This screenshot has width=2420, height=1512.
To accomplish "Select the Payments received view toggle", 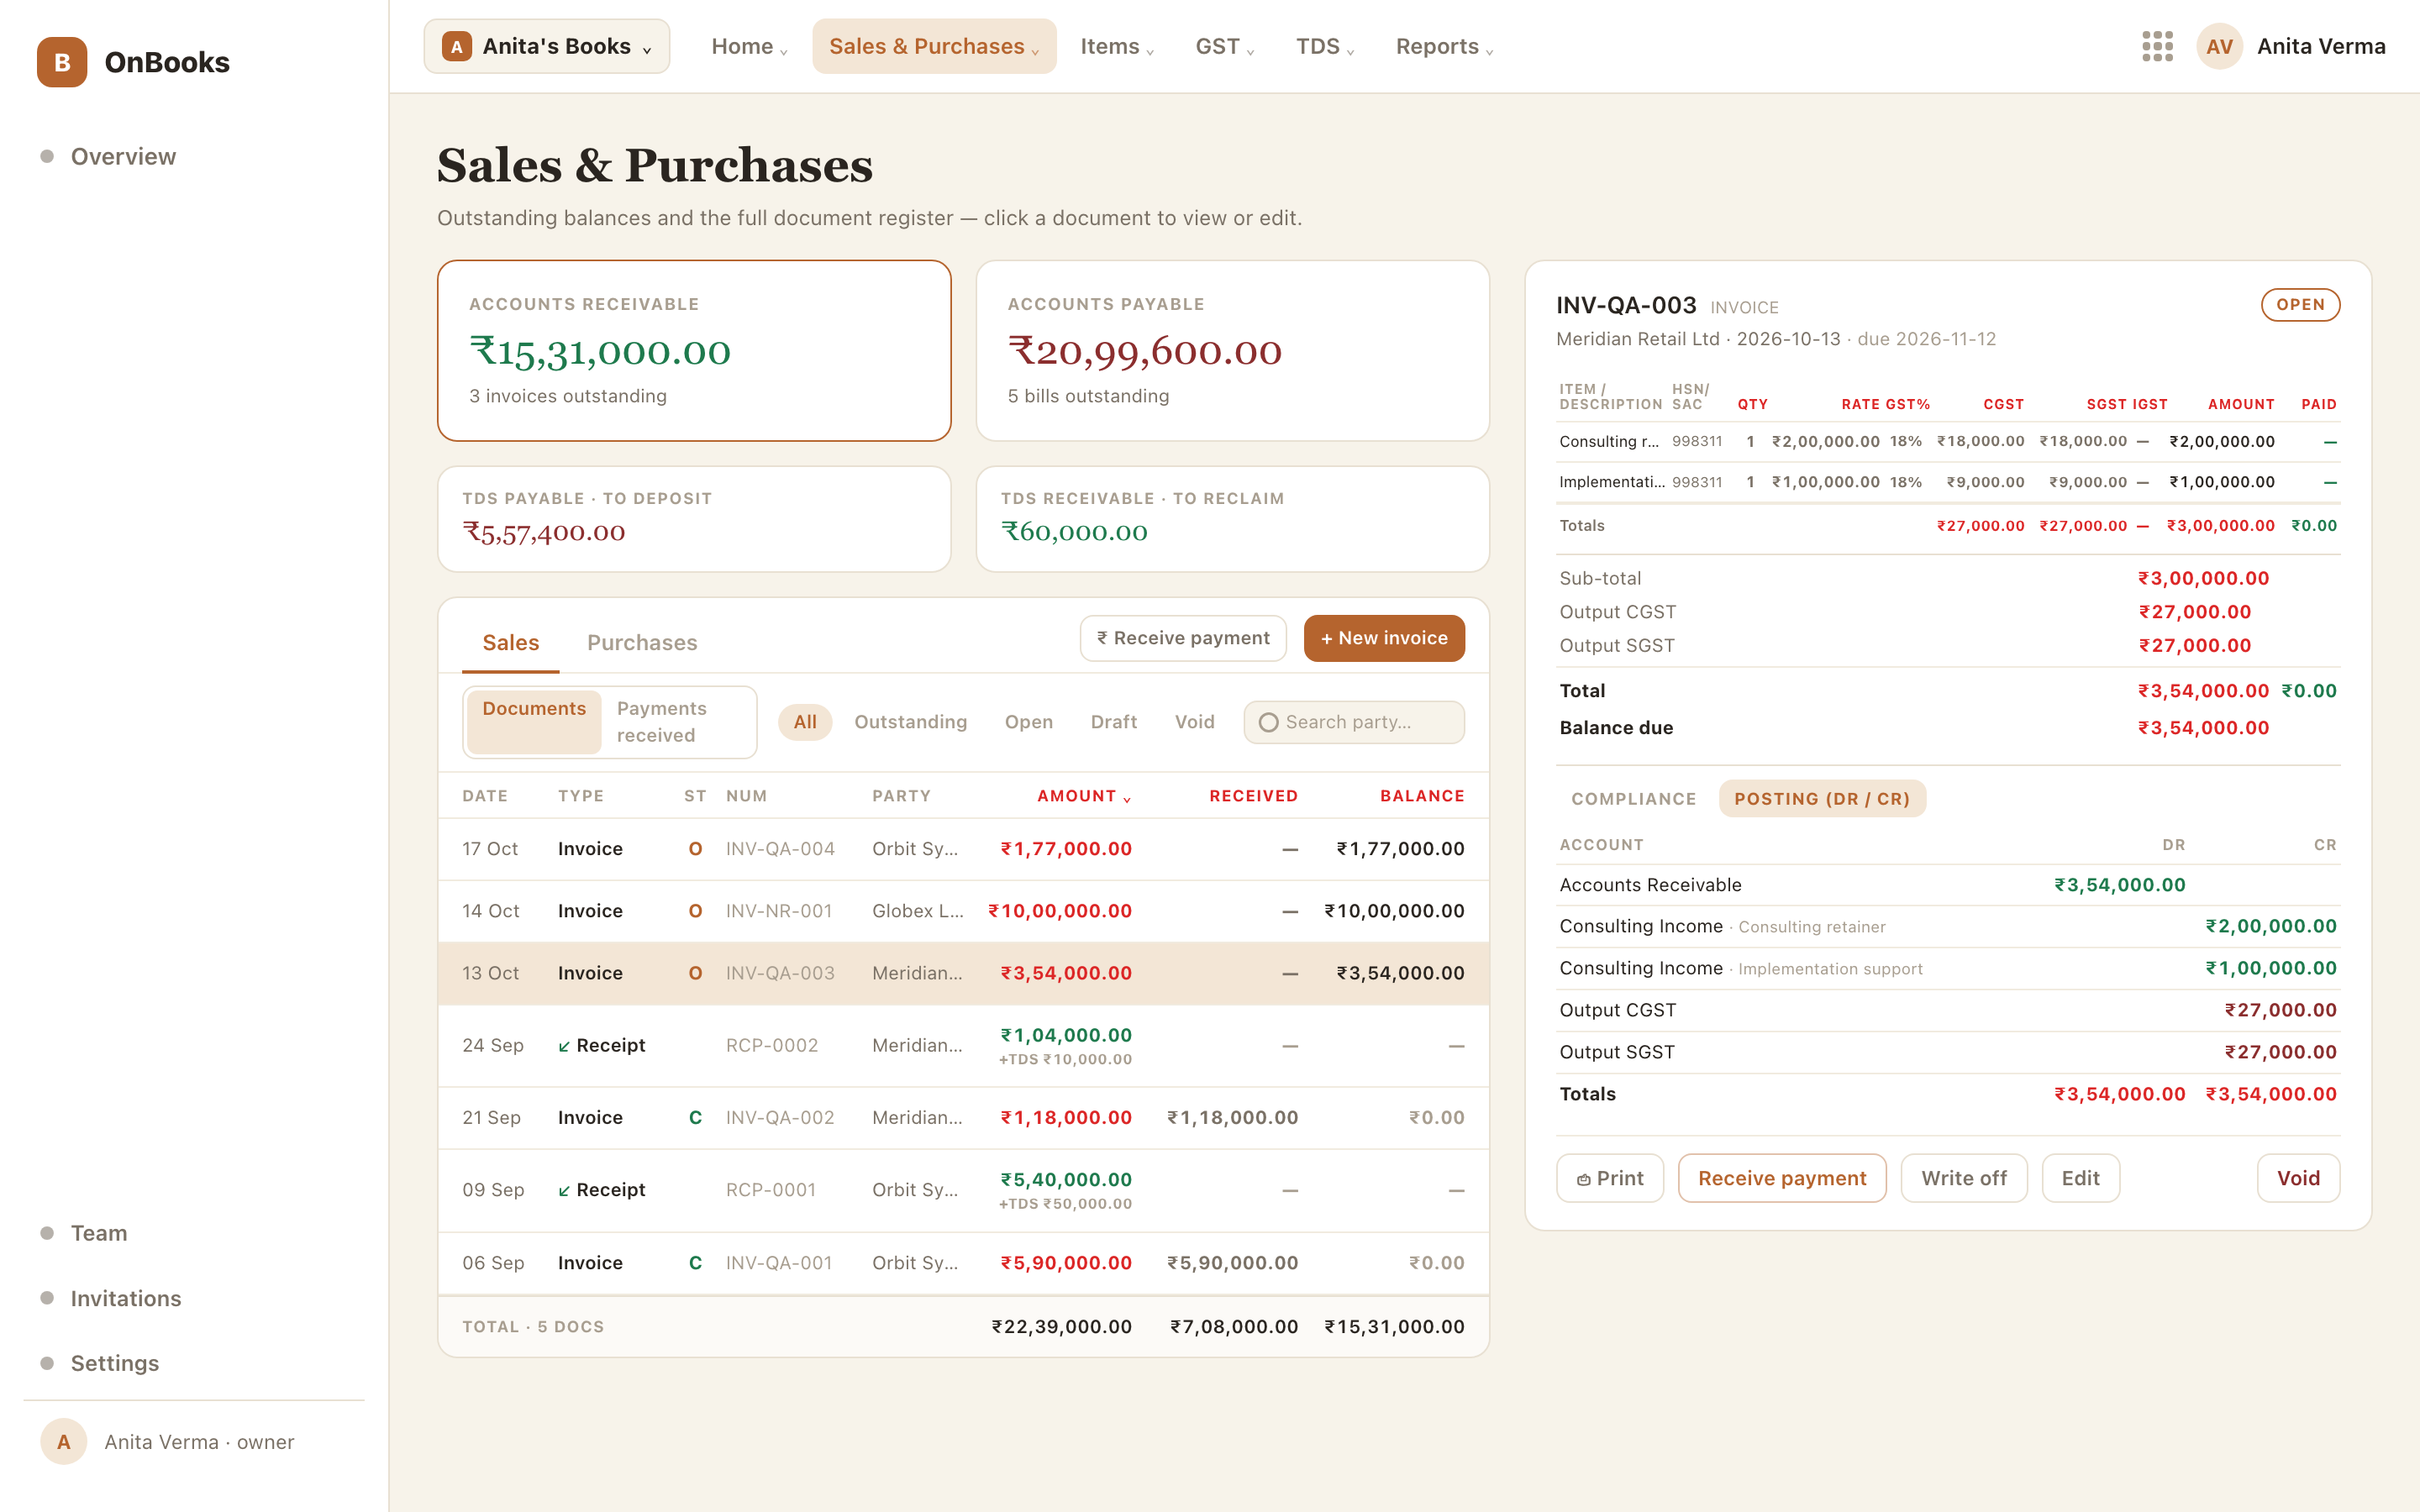I will 677,721.
